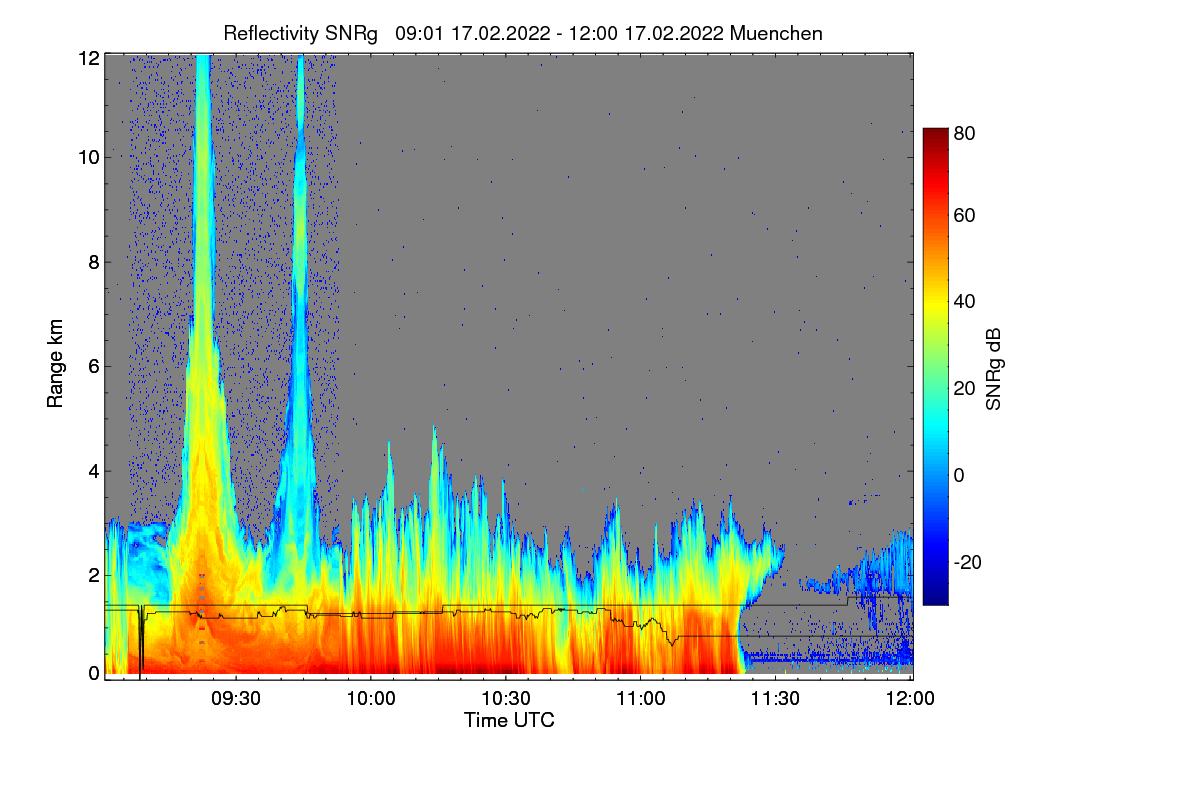The image size is (1200, 800).
Task: Click the 6 km range tick label
Action: pos(93,366)
